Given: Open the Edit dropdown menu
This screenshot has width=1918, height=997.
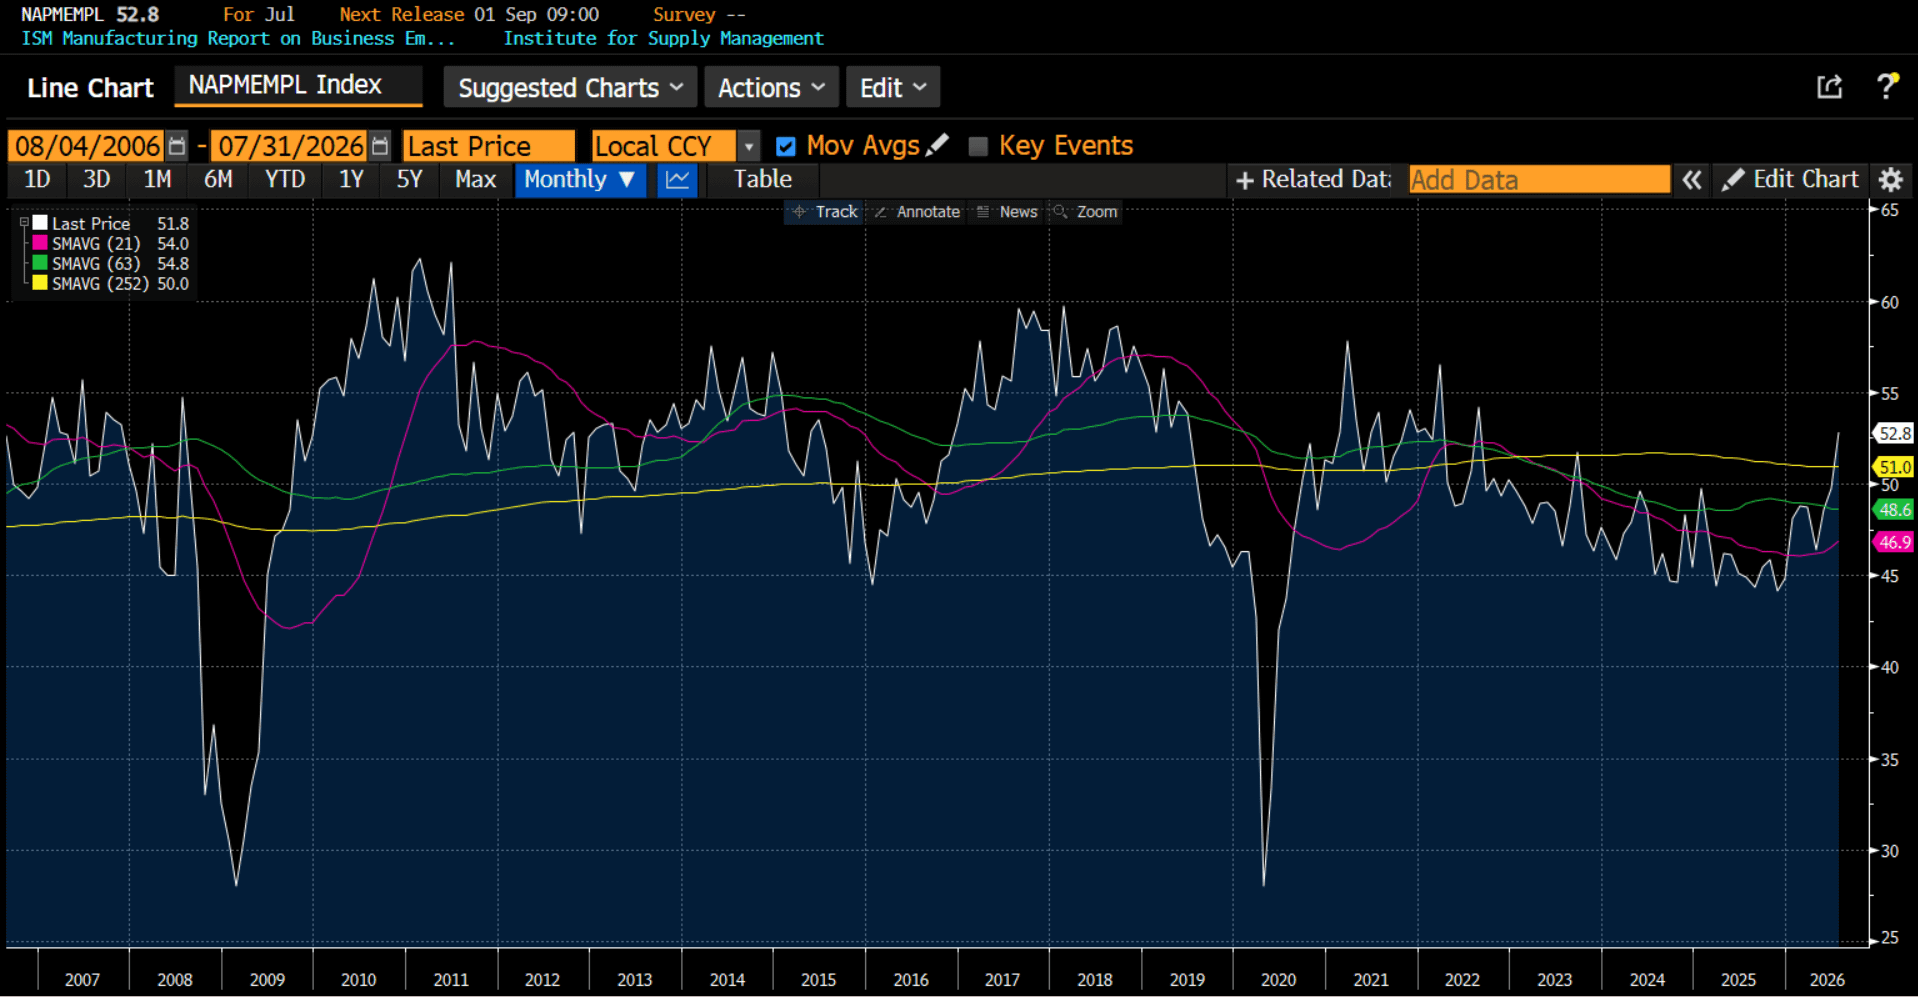Looking at the screenshot, I should click(x=893, y=88).
